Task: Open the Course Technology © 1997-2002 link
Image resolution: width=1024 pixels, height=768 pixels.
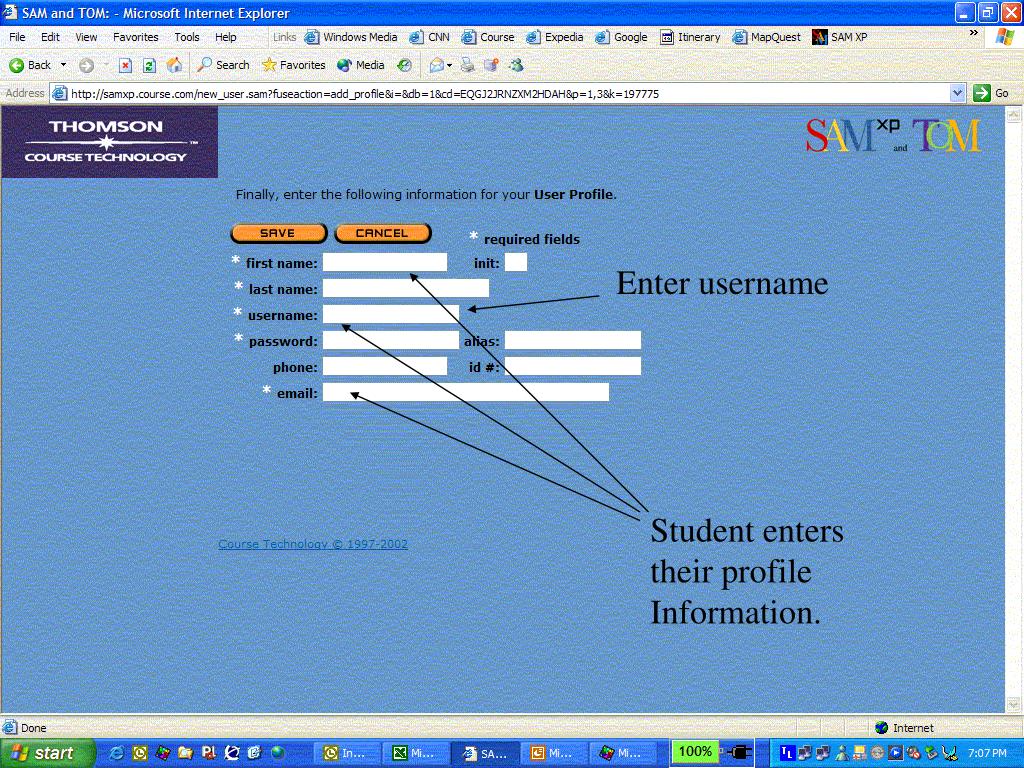Action: click(x=313, y=544)
